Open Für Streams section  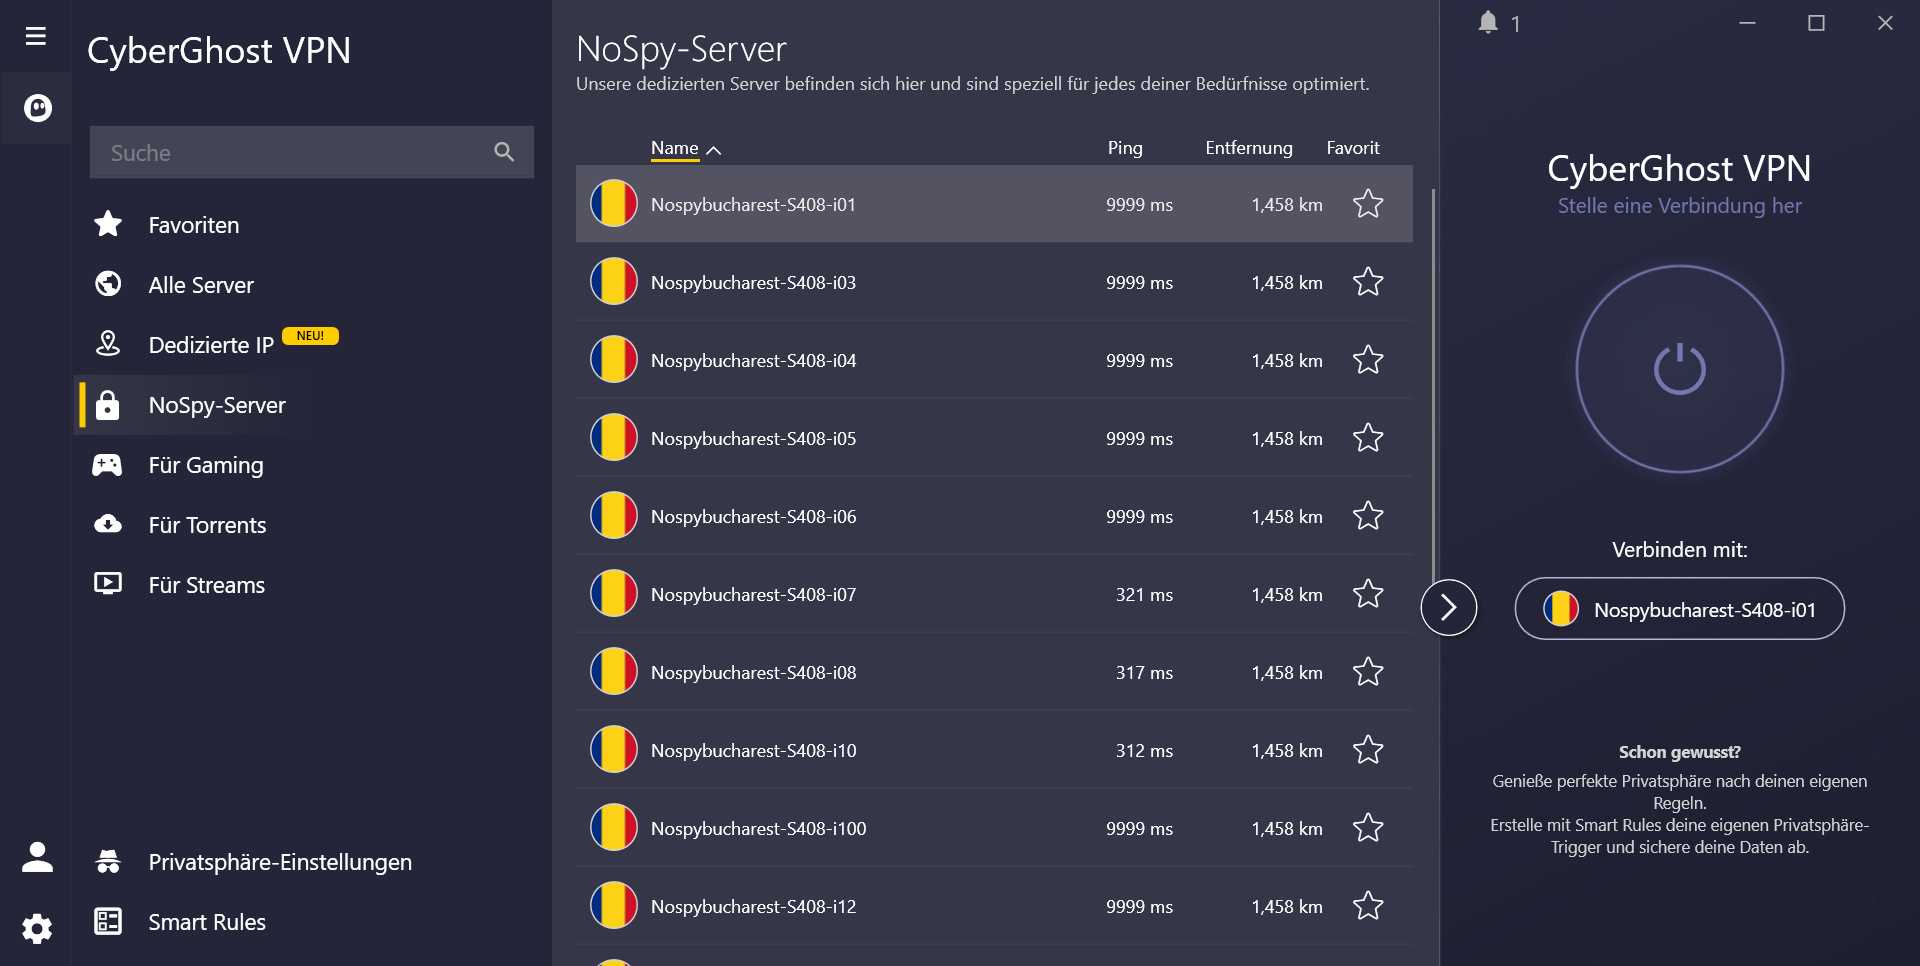[x=206, y=585]
